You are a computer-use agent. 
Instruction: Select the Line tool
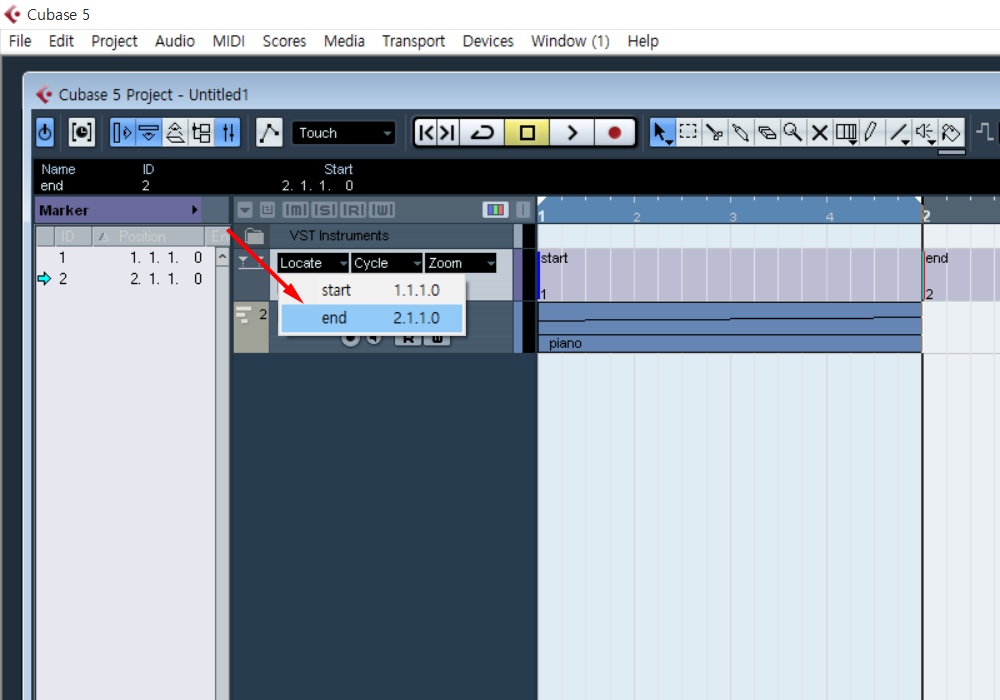point(899,133)
